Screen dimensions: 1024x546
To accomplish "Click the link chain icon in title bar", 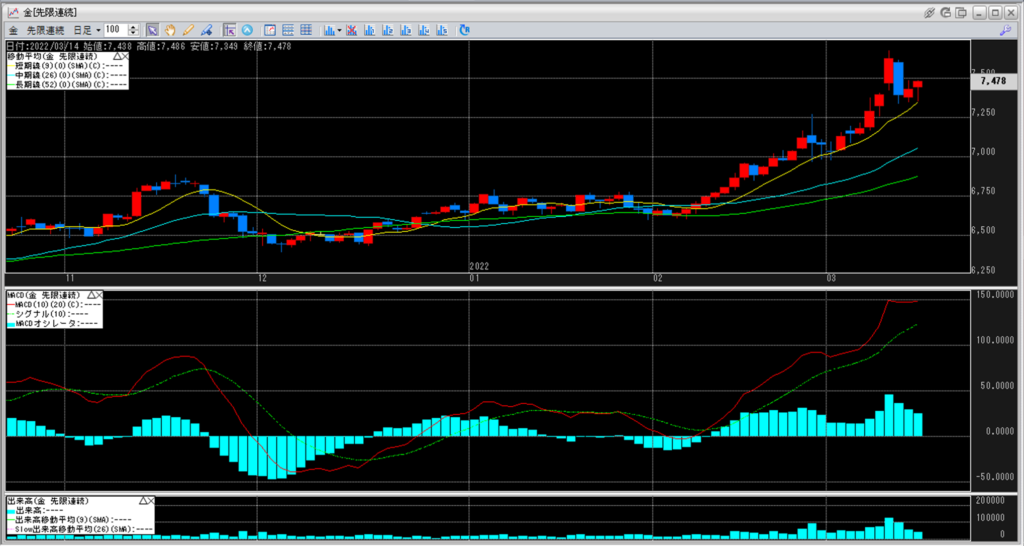I will 929,12.
